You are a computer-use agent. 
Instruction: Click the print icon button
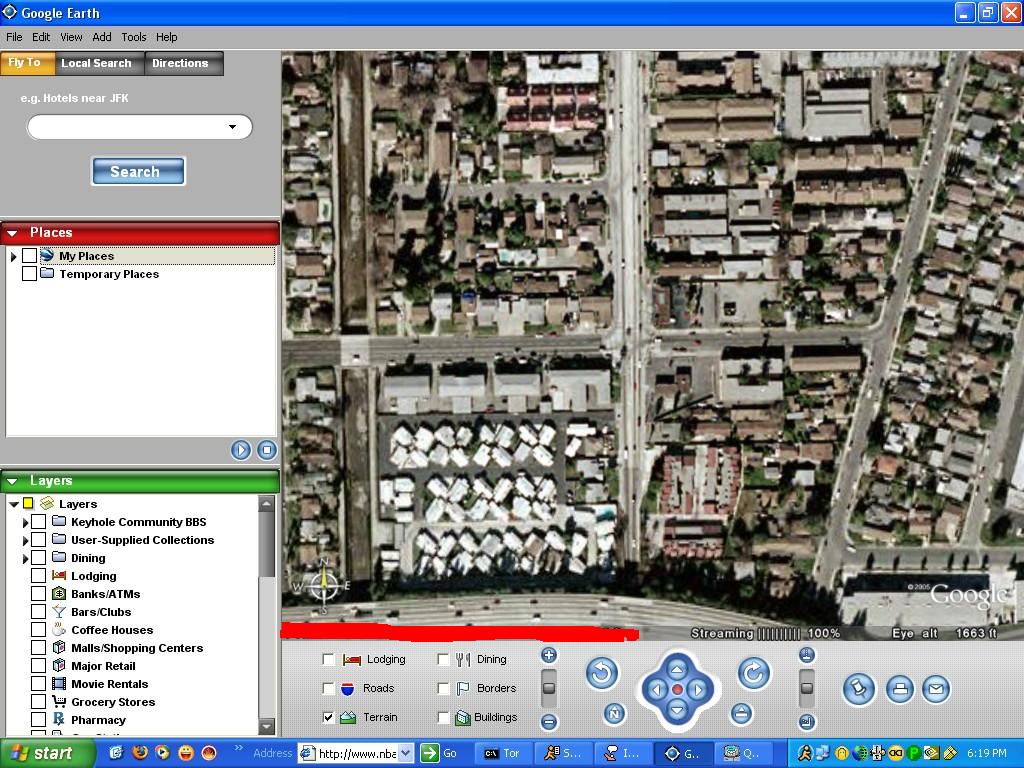899,689
